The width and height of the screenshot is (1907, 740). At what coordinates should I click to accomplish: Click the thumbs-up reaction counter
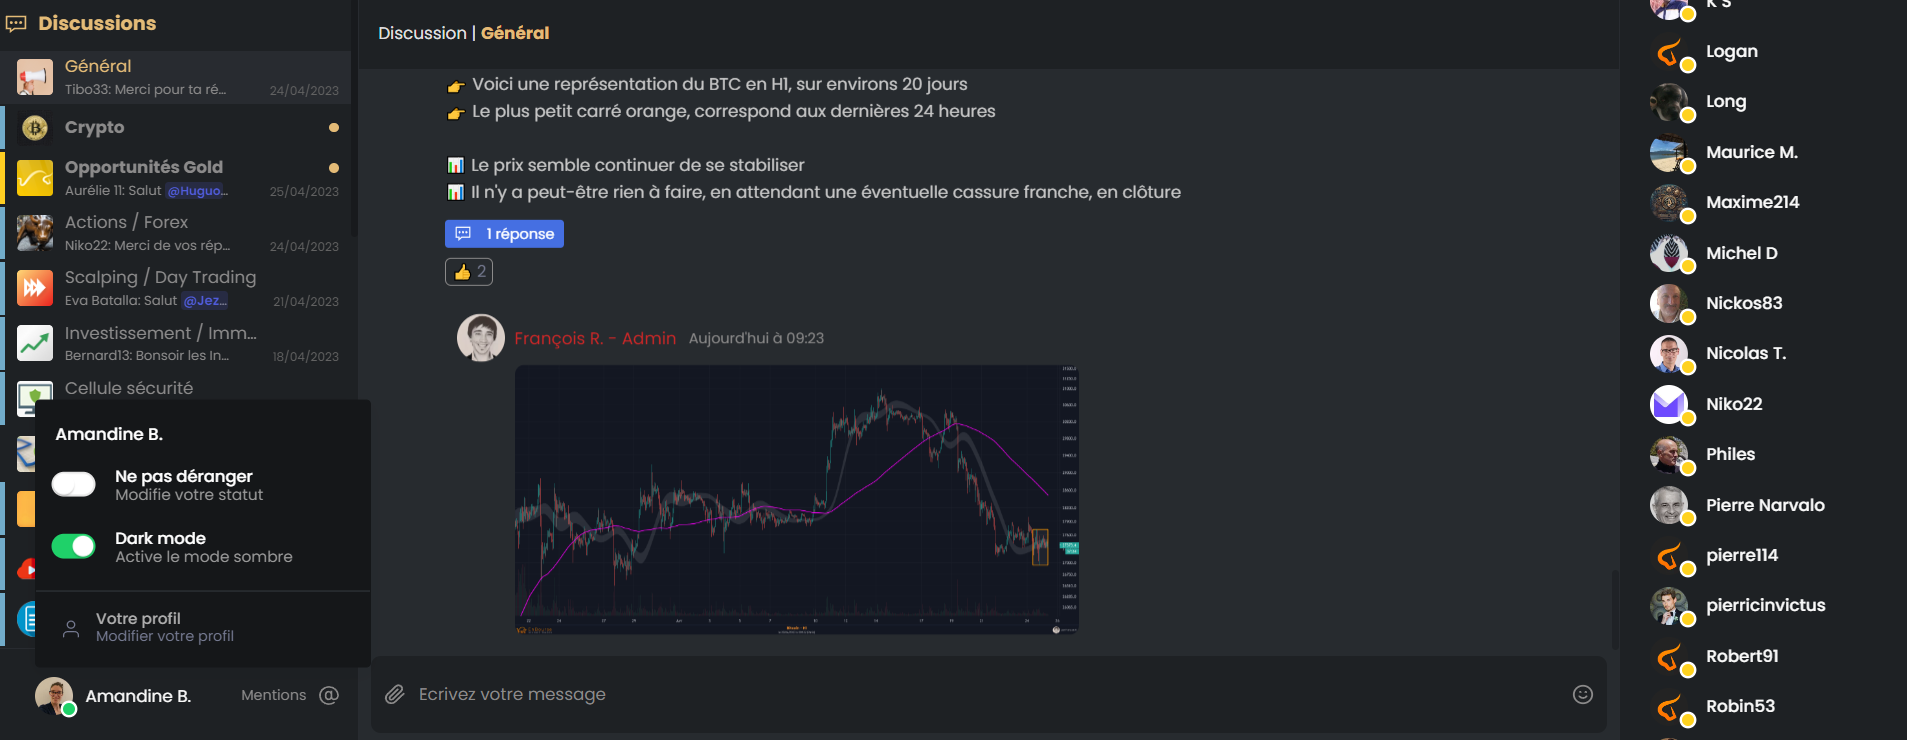tap(469, 272)
